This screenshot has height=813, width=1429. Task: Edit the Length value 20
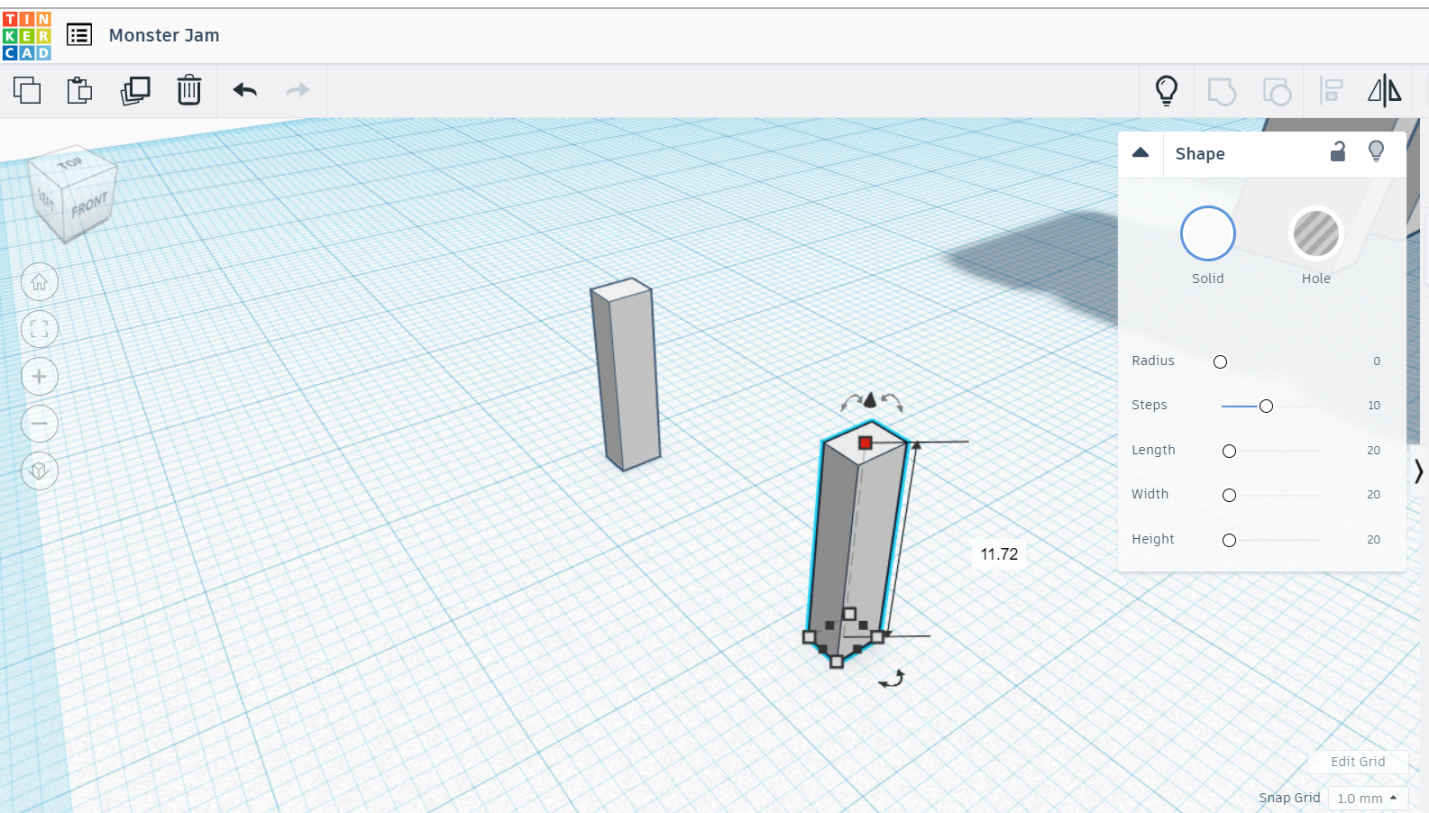click(x=1374, y=450)
